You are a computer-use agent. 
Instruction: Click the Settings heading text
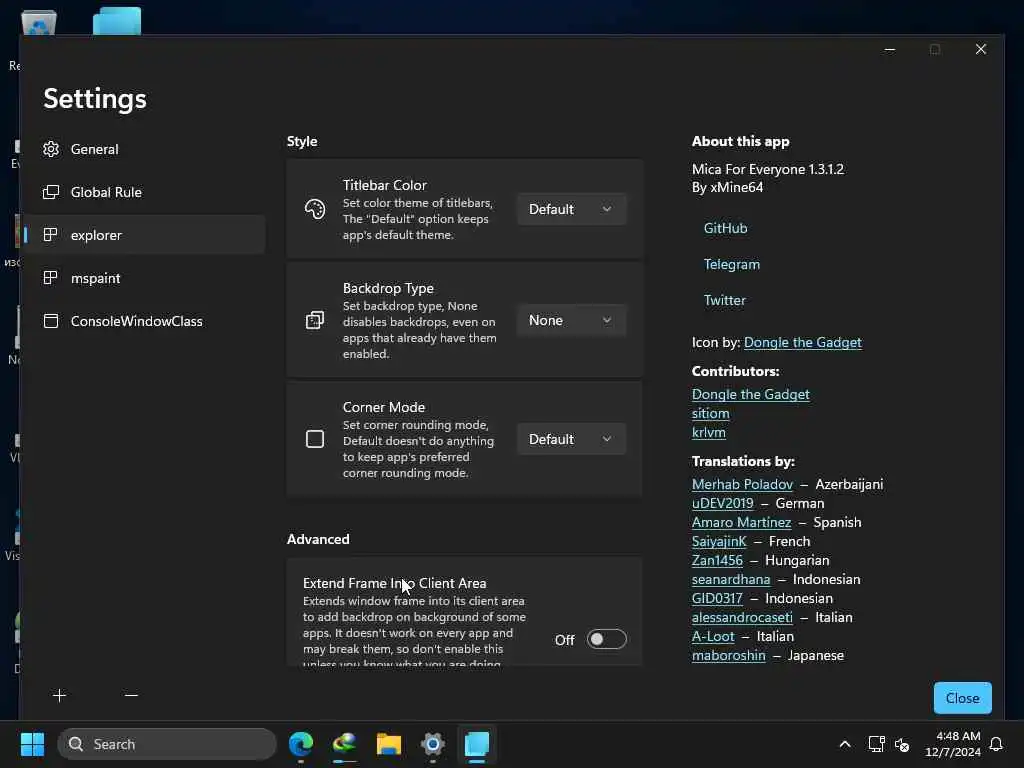pyautogui.click(x=95, y=99)
